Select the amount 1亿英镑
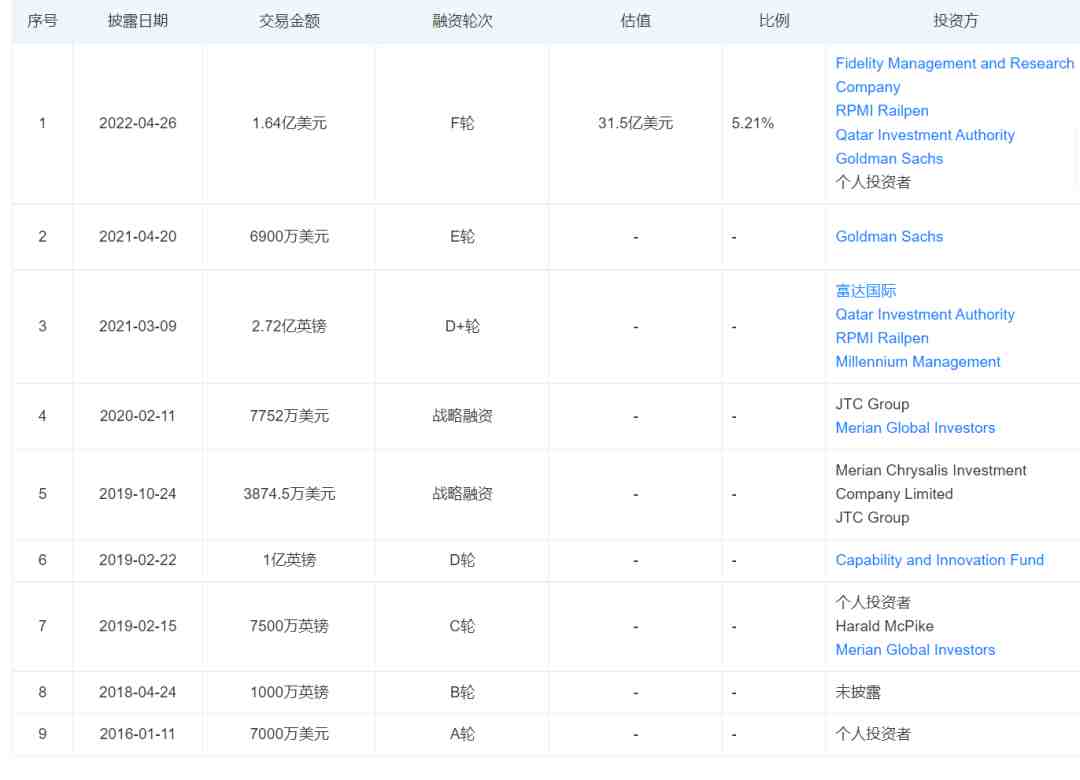The image size is (1080, 780). 289,560
